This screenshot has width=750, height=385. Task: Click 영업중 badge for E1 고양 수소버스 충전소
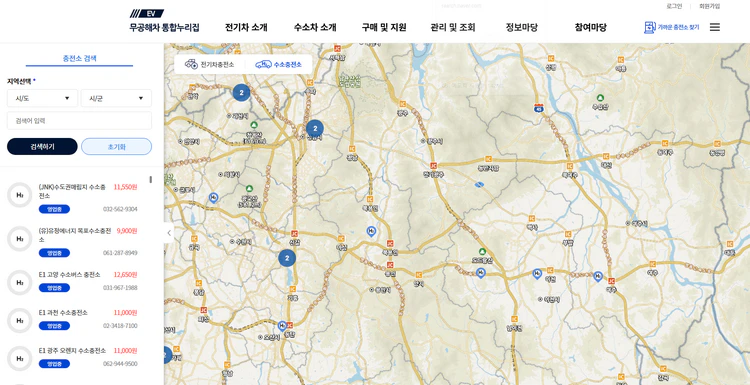(55, 288)
